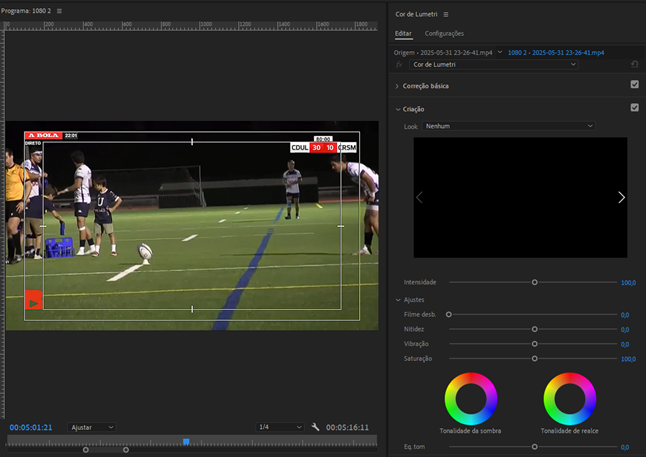Open the wrench settings button

(x=315, y=427)
